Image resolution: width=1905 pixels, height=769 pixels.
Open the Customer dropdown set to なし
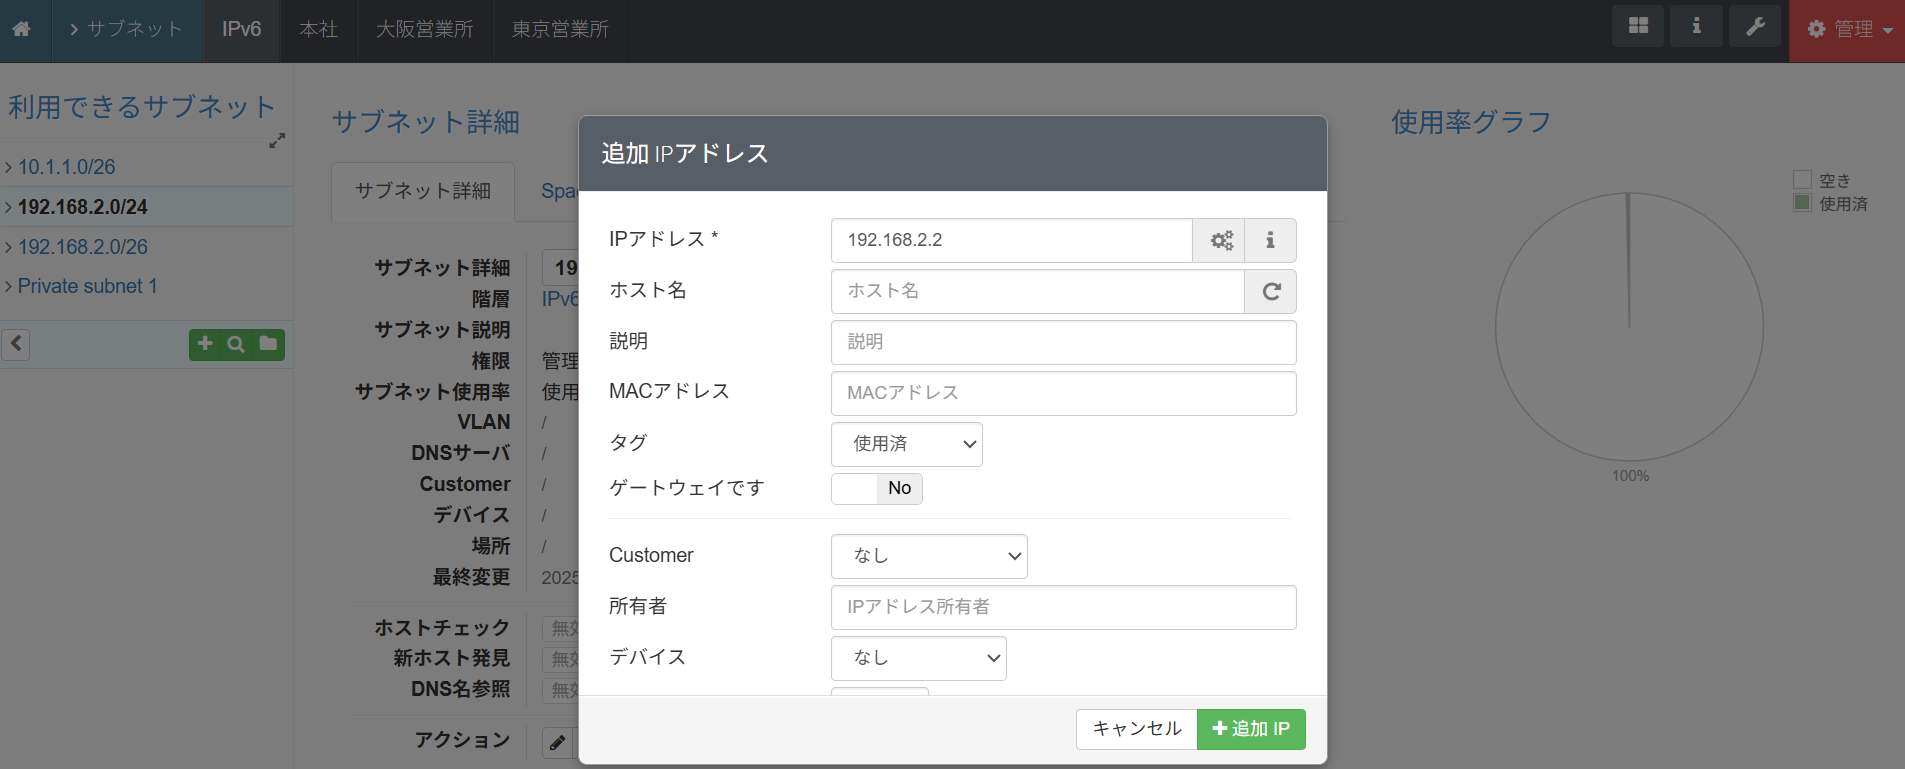point(929,556)
